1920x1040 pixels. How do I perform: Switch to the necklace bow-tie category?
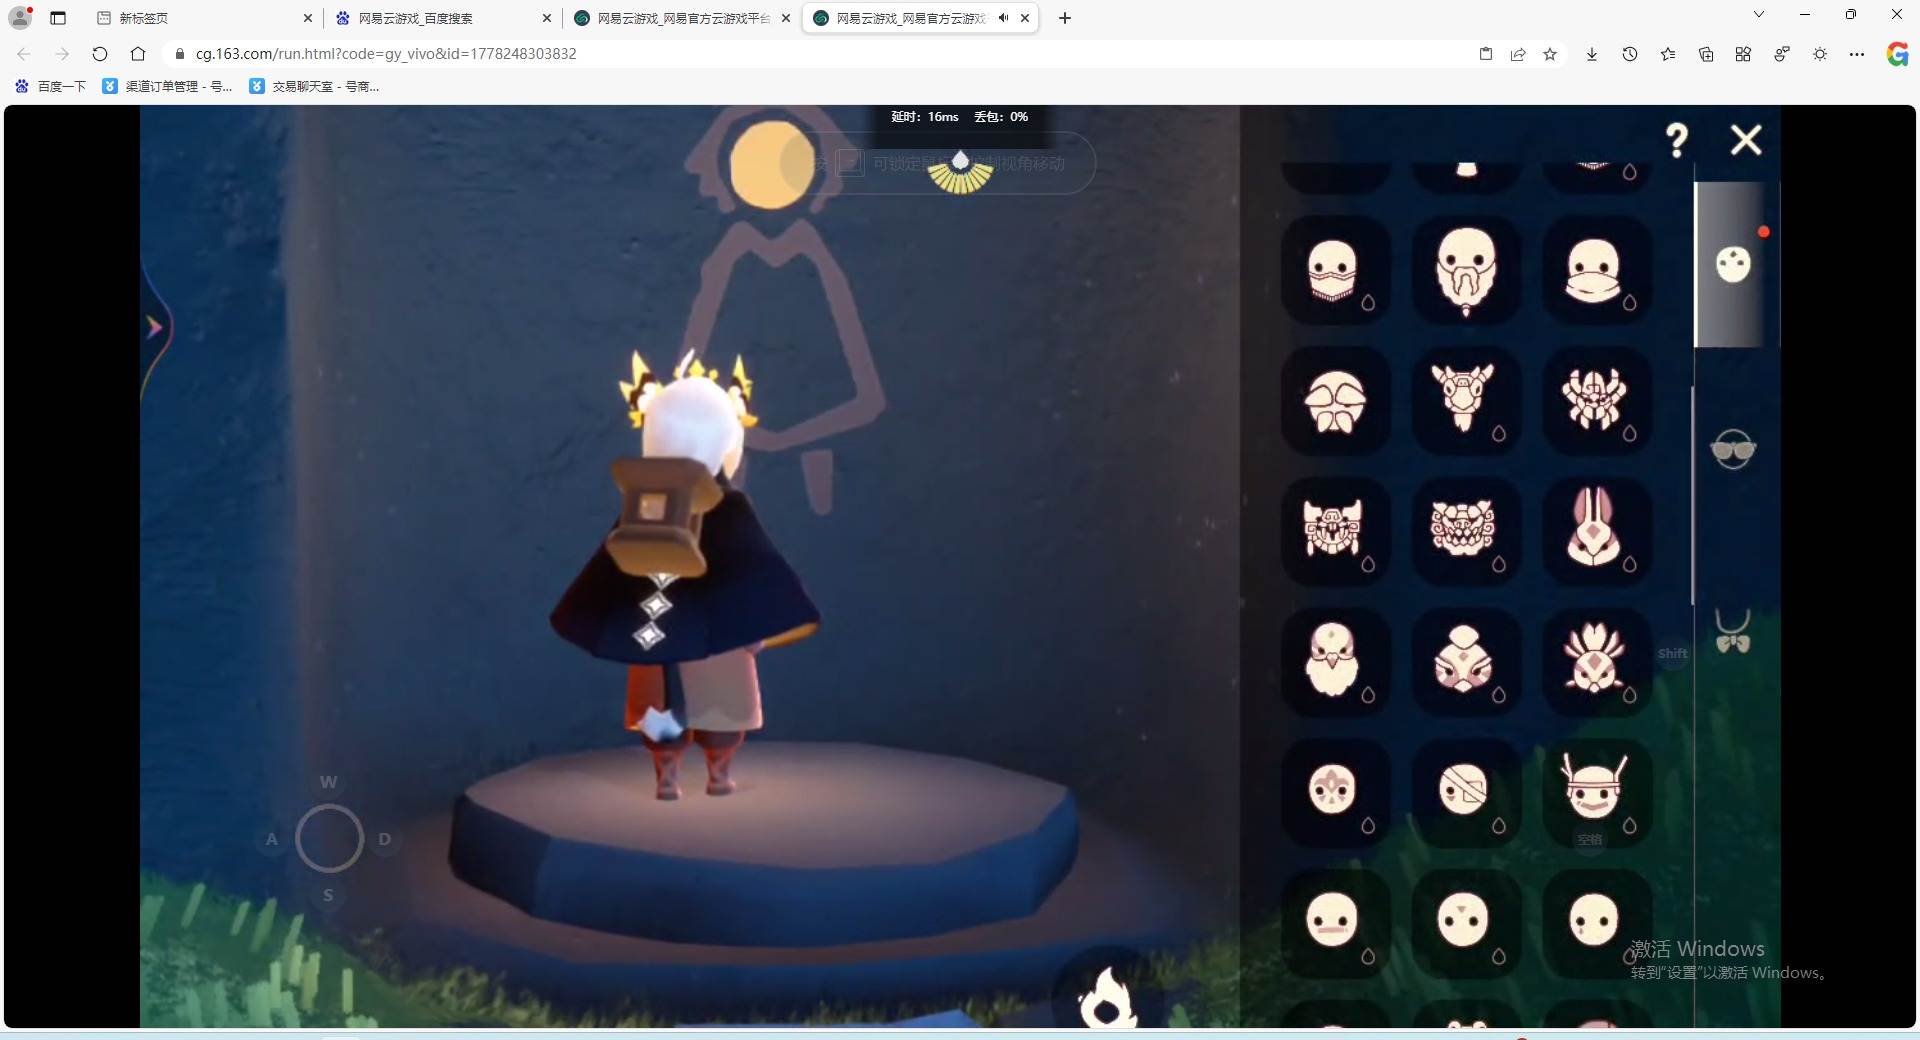(1733, 632)
